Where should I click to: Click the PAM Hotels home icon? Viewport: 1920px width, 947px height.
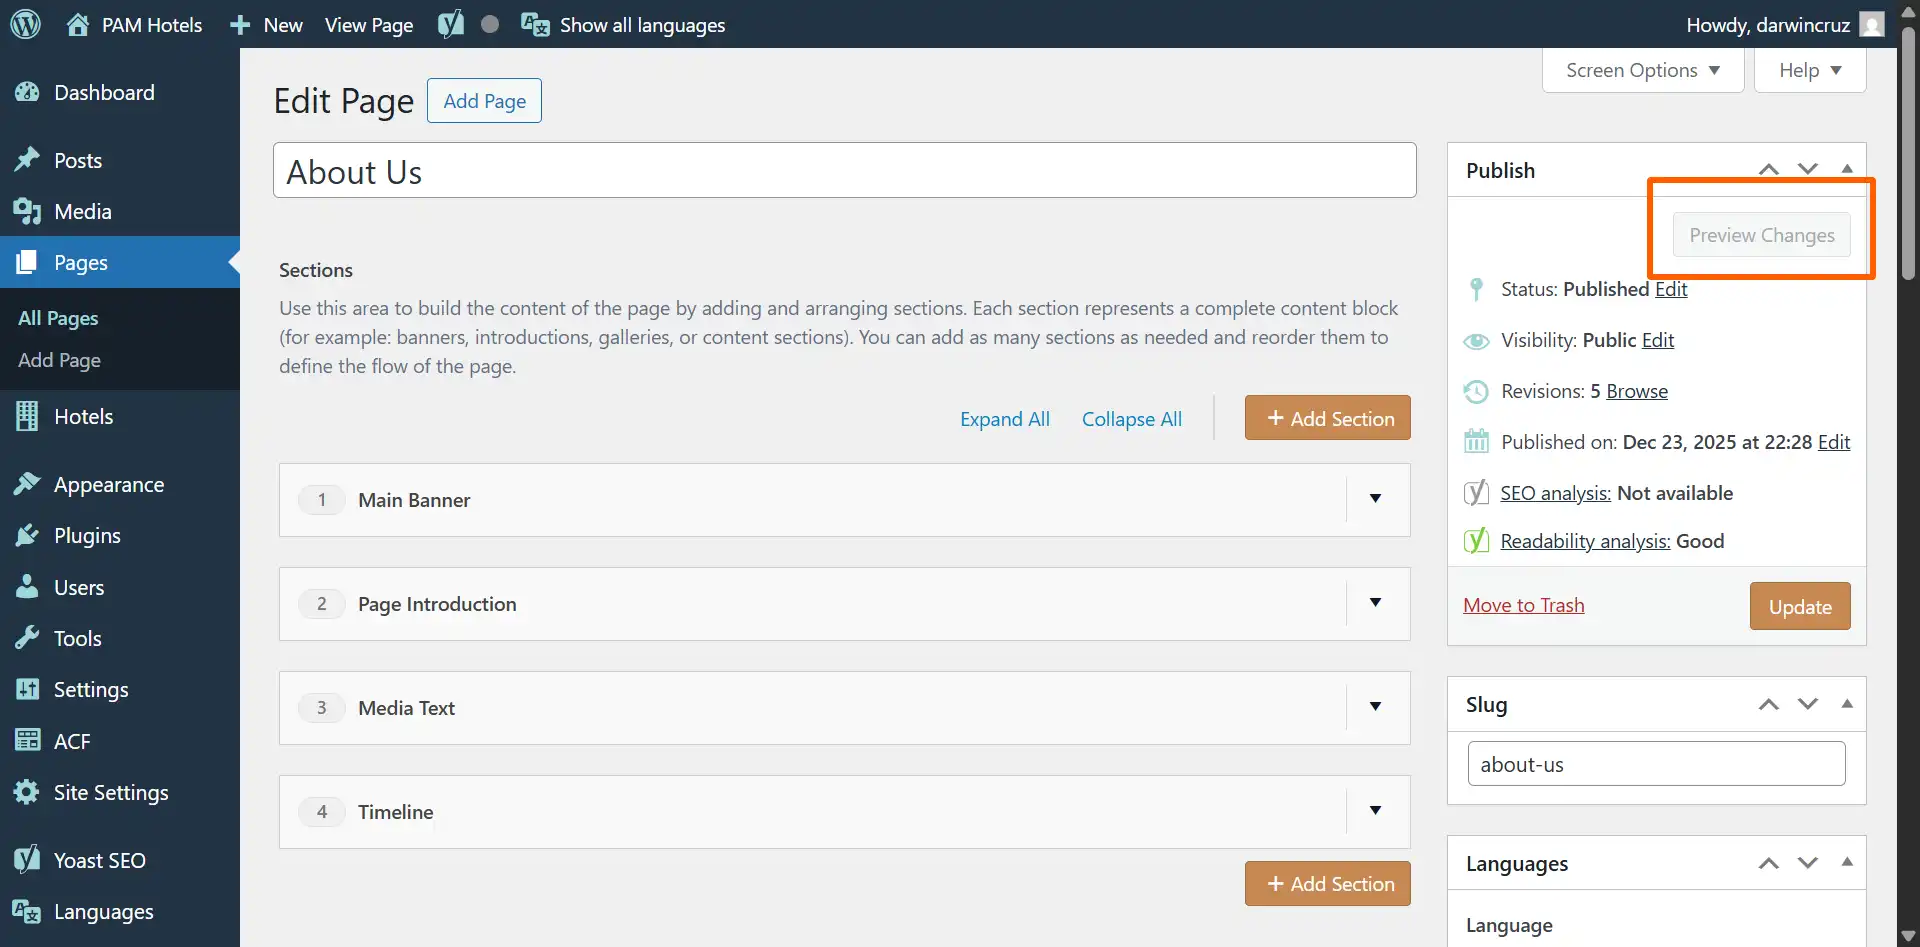tap(78, 24)
